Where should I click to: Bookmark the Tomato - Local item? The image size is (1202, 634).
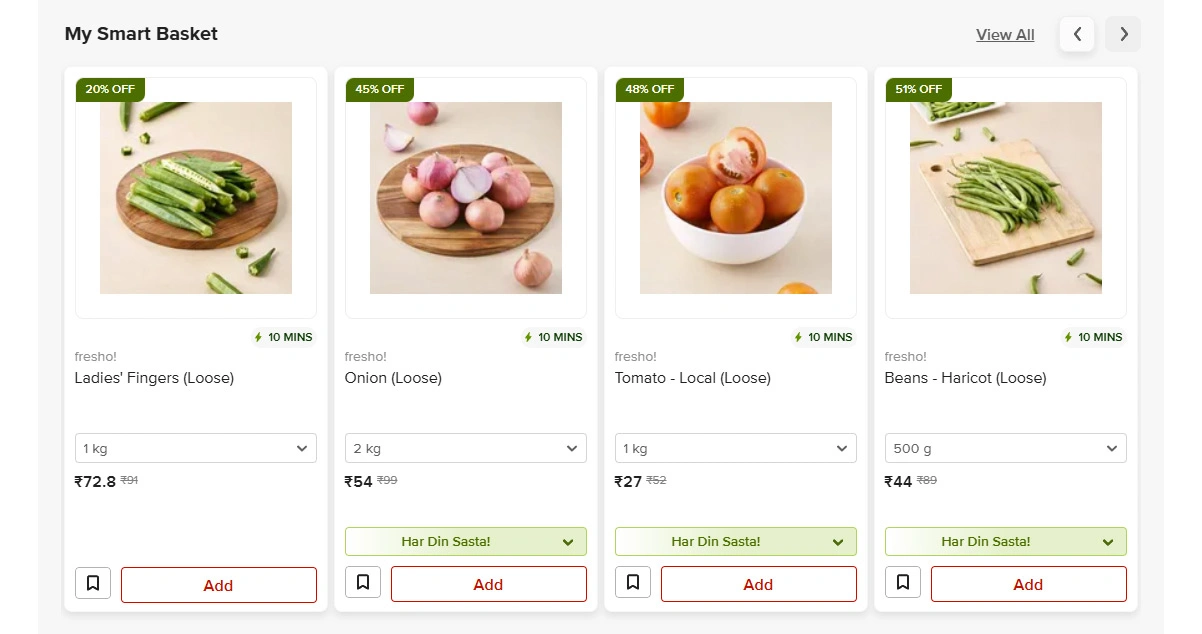point(633,583)
